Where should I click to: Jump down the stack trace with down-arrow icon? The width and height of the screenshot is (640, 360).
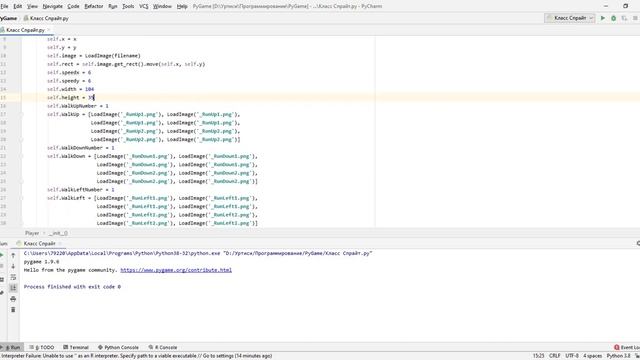(13, 266)
